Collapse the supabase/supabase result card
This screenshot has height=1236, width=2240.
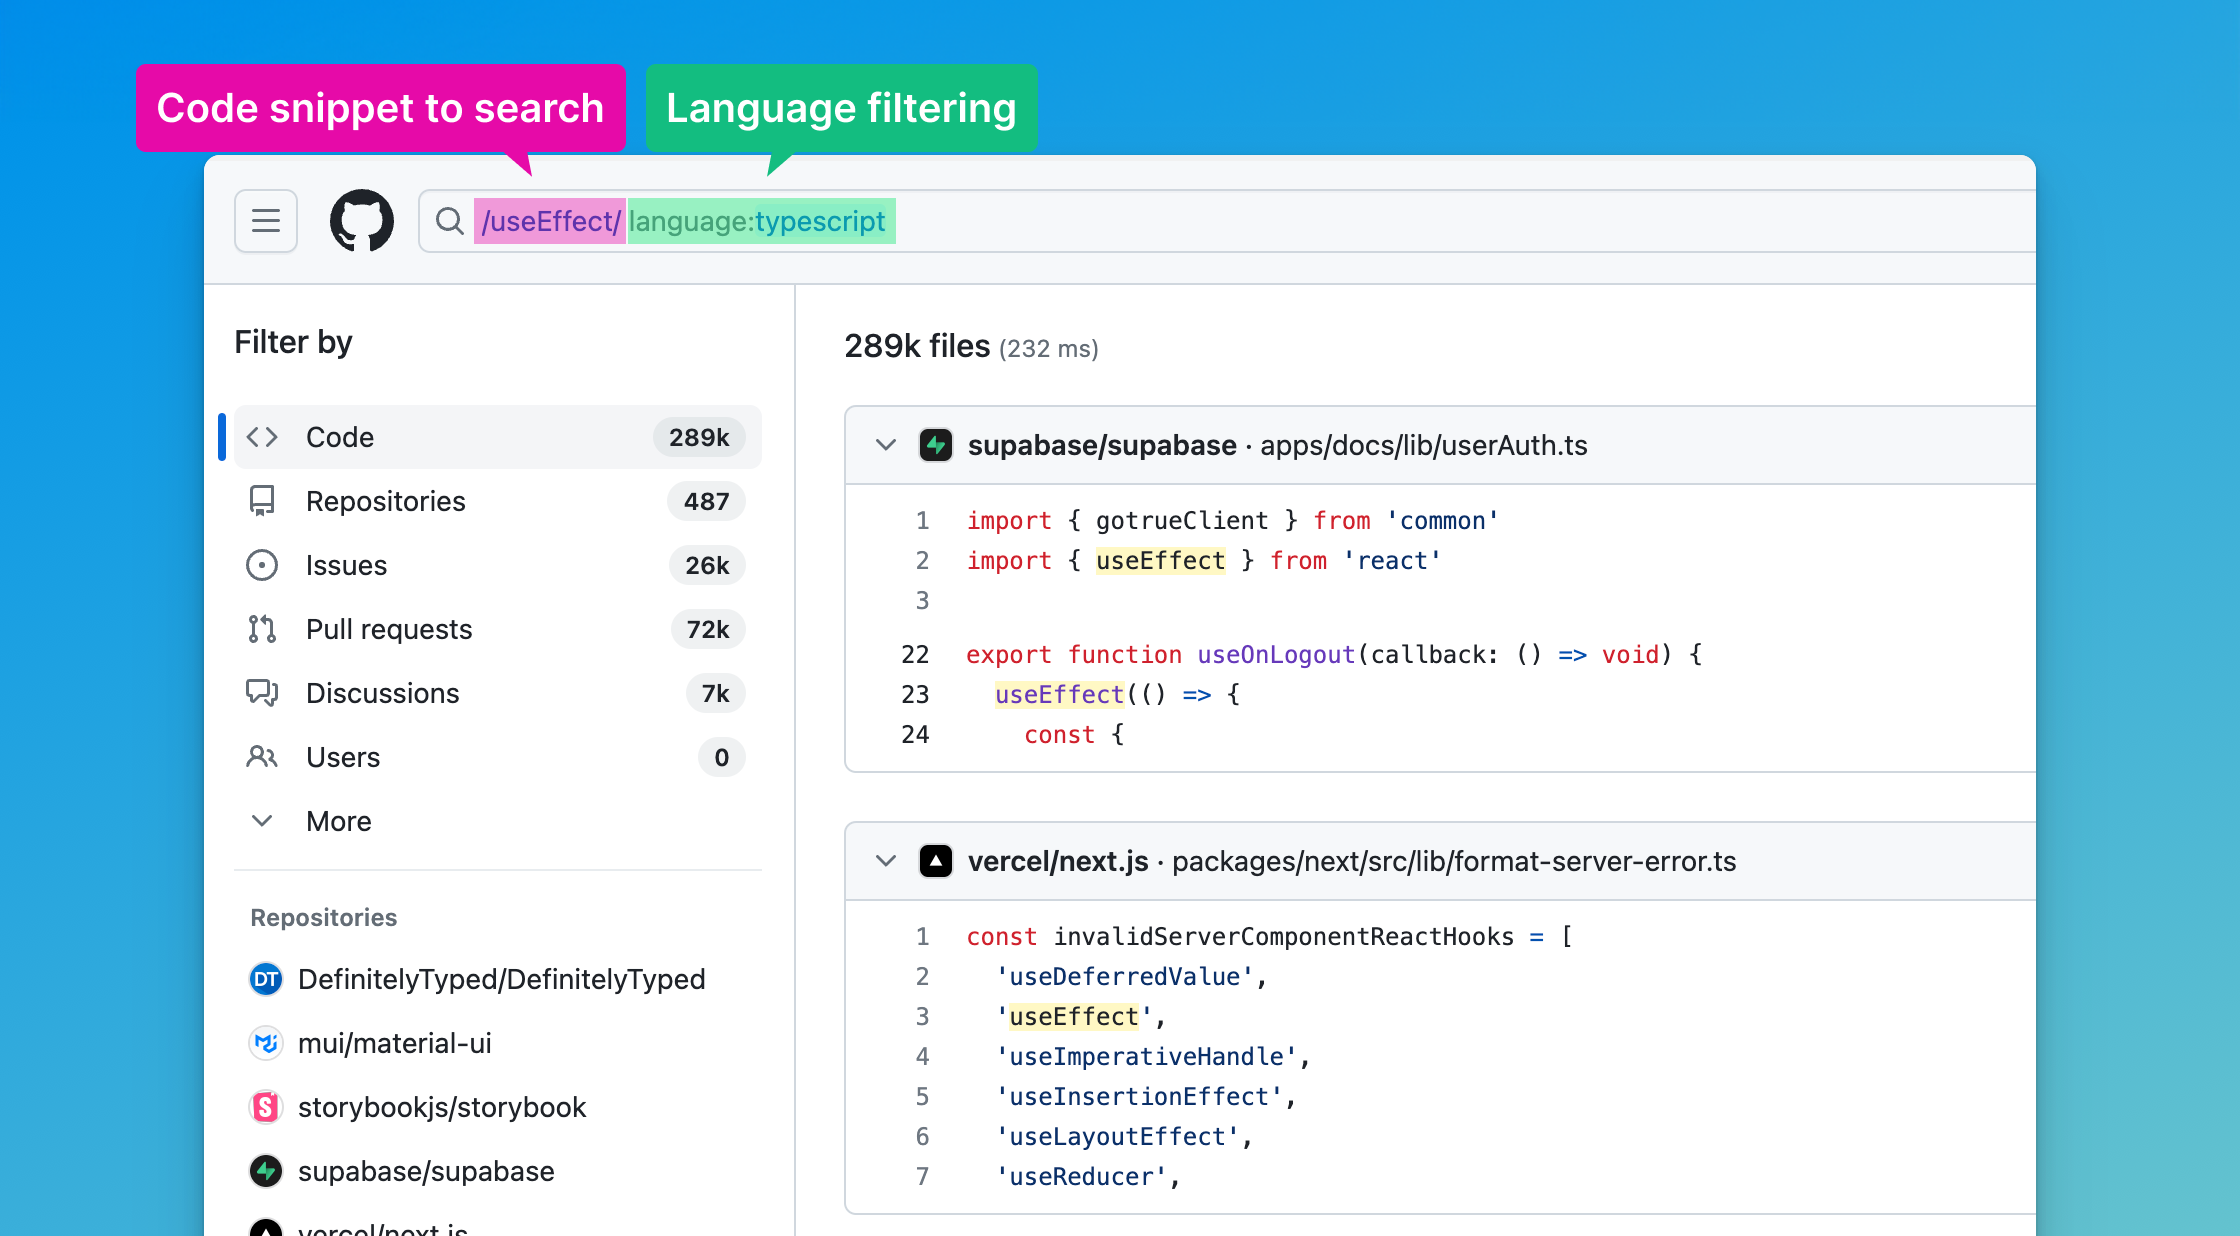(x=885, y=446)
